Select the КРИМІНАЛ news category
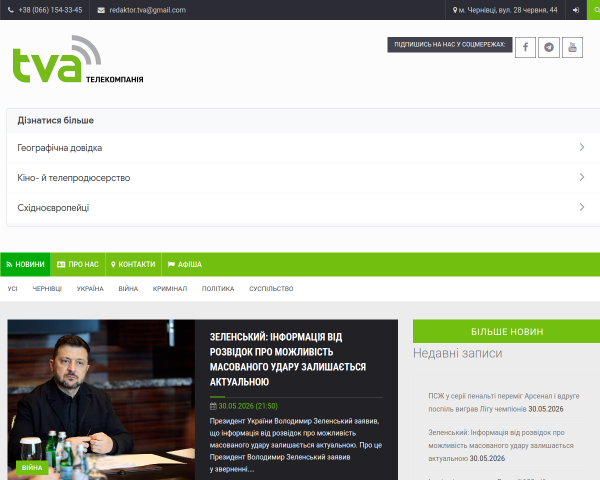This screenshot has width=600, height=480. 170,289
